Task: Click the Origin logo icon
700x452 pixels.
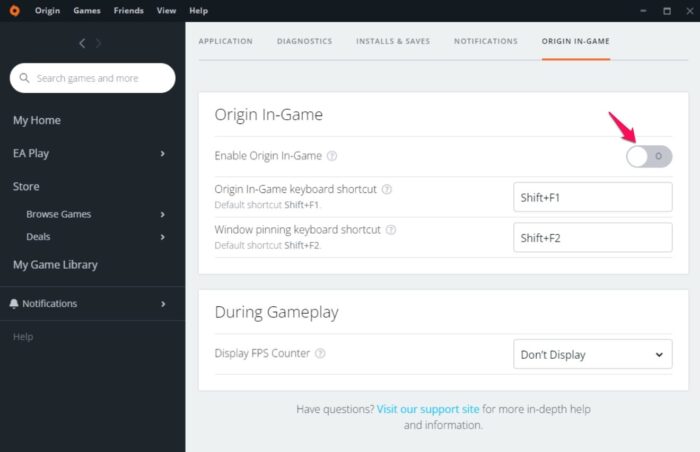Action: click(14, 10)
